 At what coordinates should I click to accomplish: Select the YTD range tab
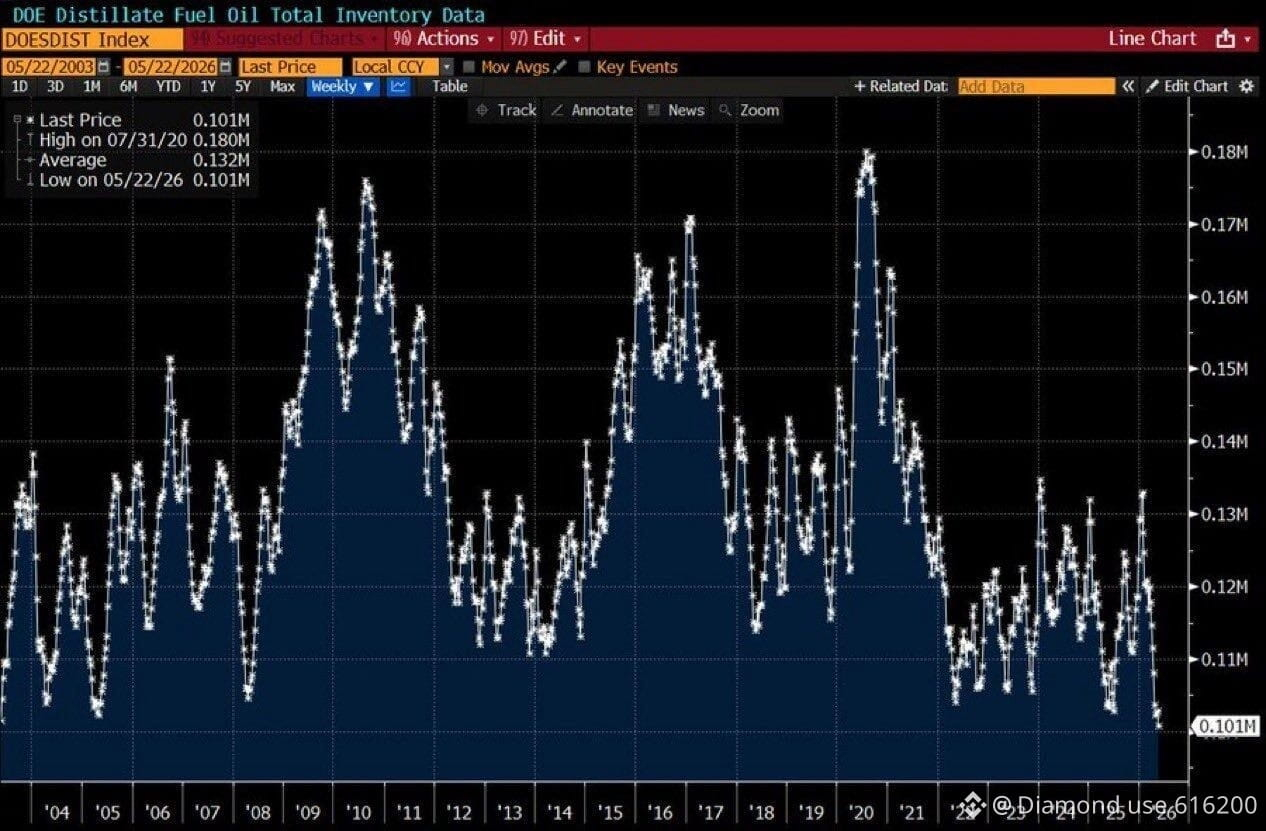point(169,86)
